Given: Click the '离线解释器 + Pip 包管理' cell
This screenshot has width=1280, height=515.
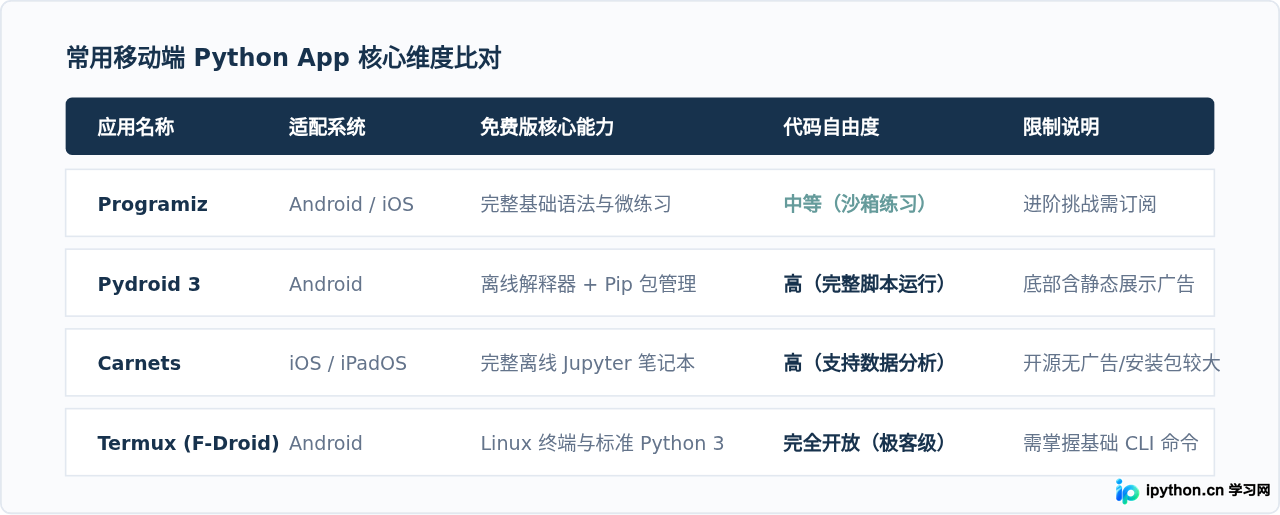Looking at the screenshot, I should (588, 284).
